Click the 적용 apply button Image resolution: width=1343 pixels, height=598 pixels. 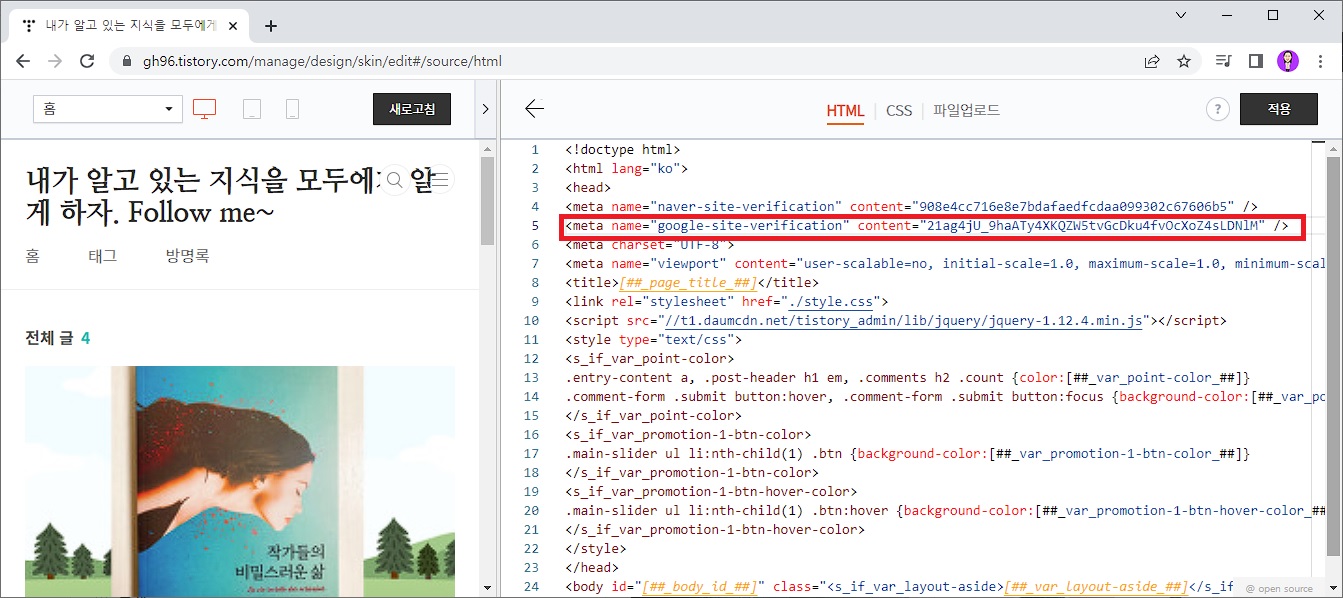pos(1279,109)
